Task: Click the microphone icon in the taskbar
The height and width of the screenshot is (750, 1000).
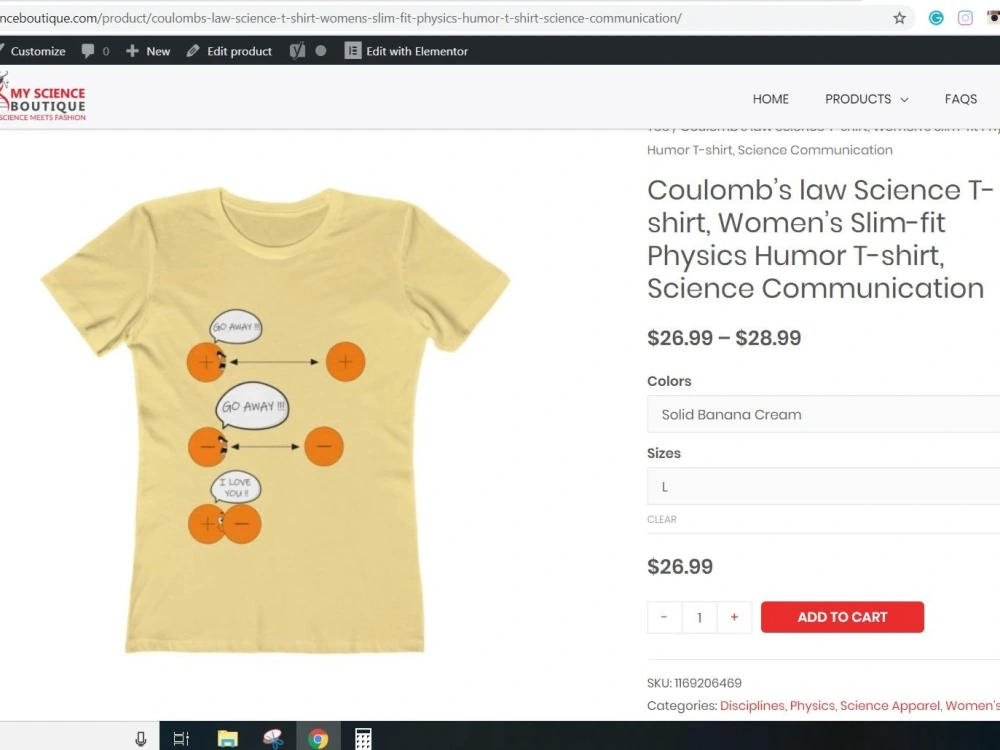Action: point(141,739)
